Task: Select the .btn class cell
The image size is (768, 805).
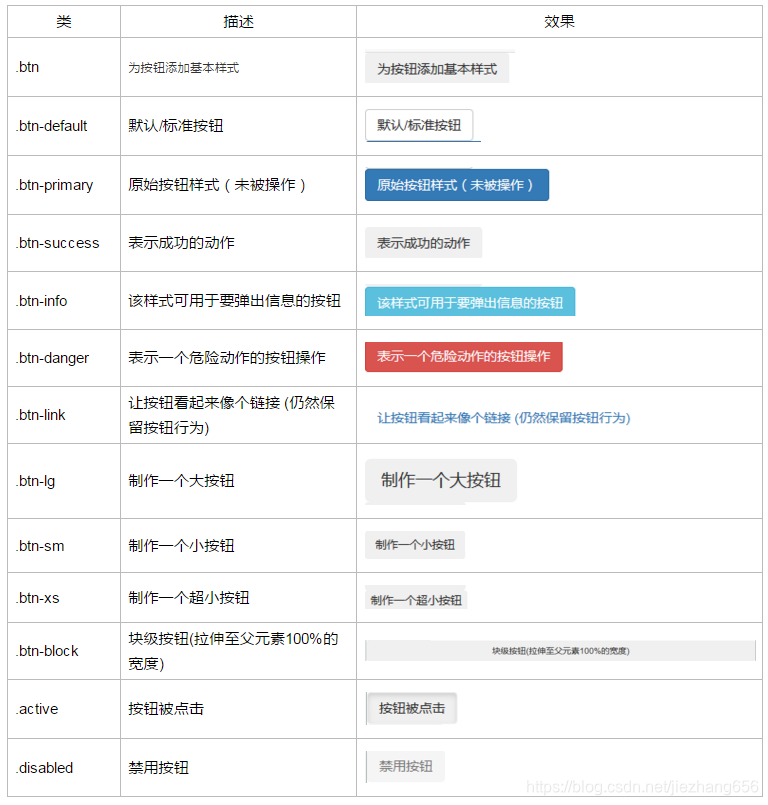Action: 64,67
